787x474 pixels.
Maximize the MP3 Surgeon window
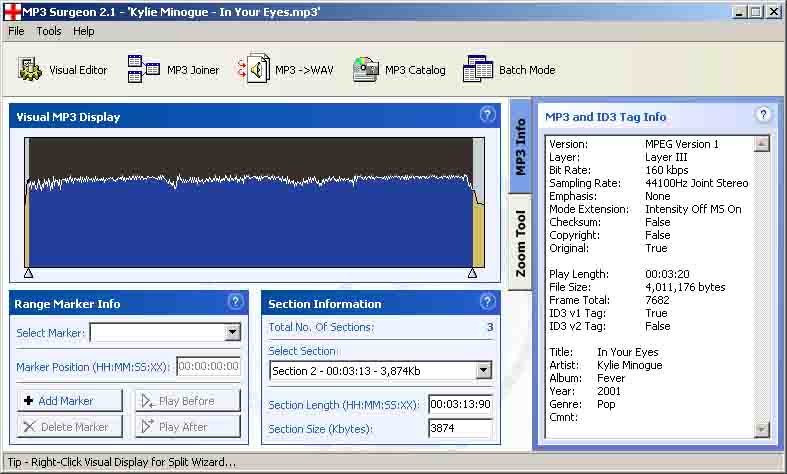(756, 11)
